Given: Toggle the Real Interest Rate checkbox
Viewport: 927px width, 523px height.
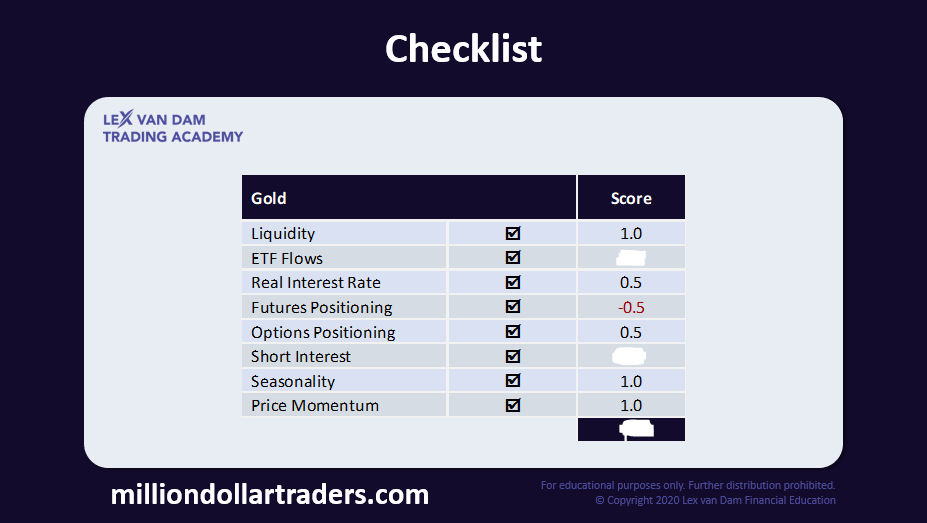Looking at the screenshot, I should tap(513, 282).
